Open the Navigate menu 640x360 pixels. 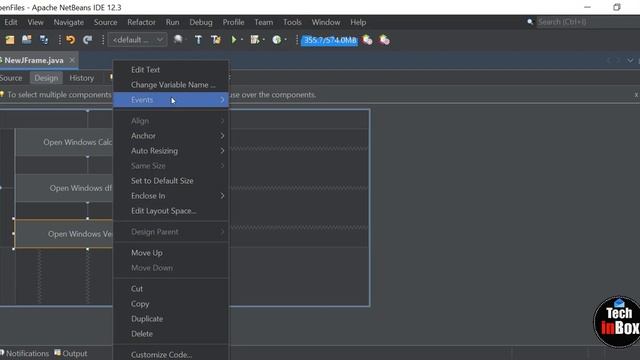69,22
